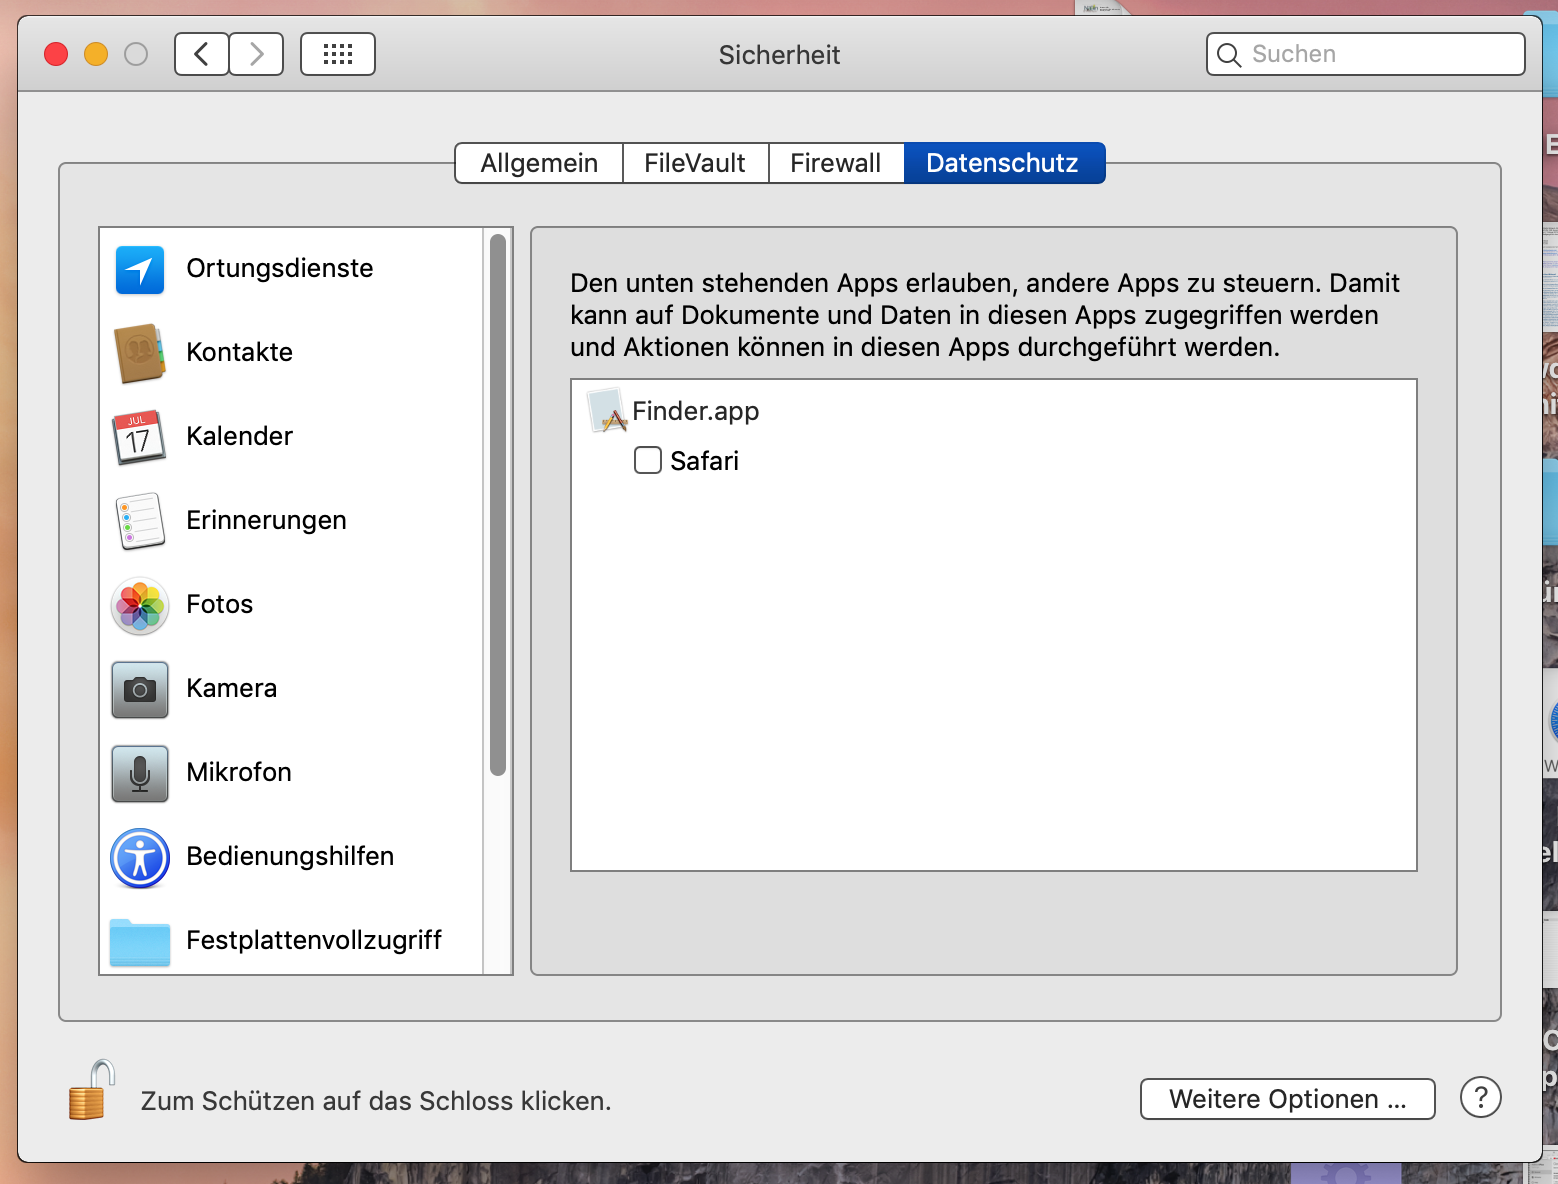1558x1184 pixels.
Task: Choose the Fotos flower icon
Action: pyautogui.click(x=140, y=605)
